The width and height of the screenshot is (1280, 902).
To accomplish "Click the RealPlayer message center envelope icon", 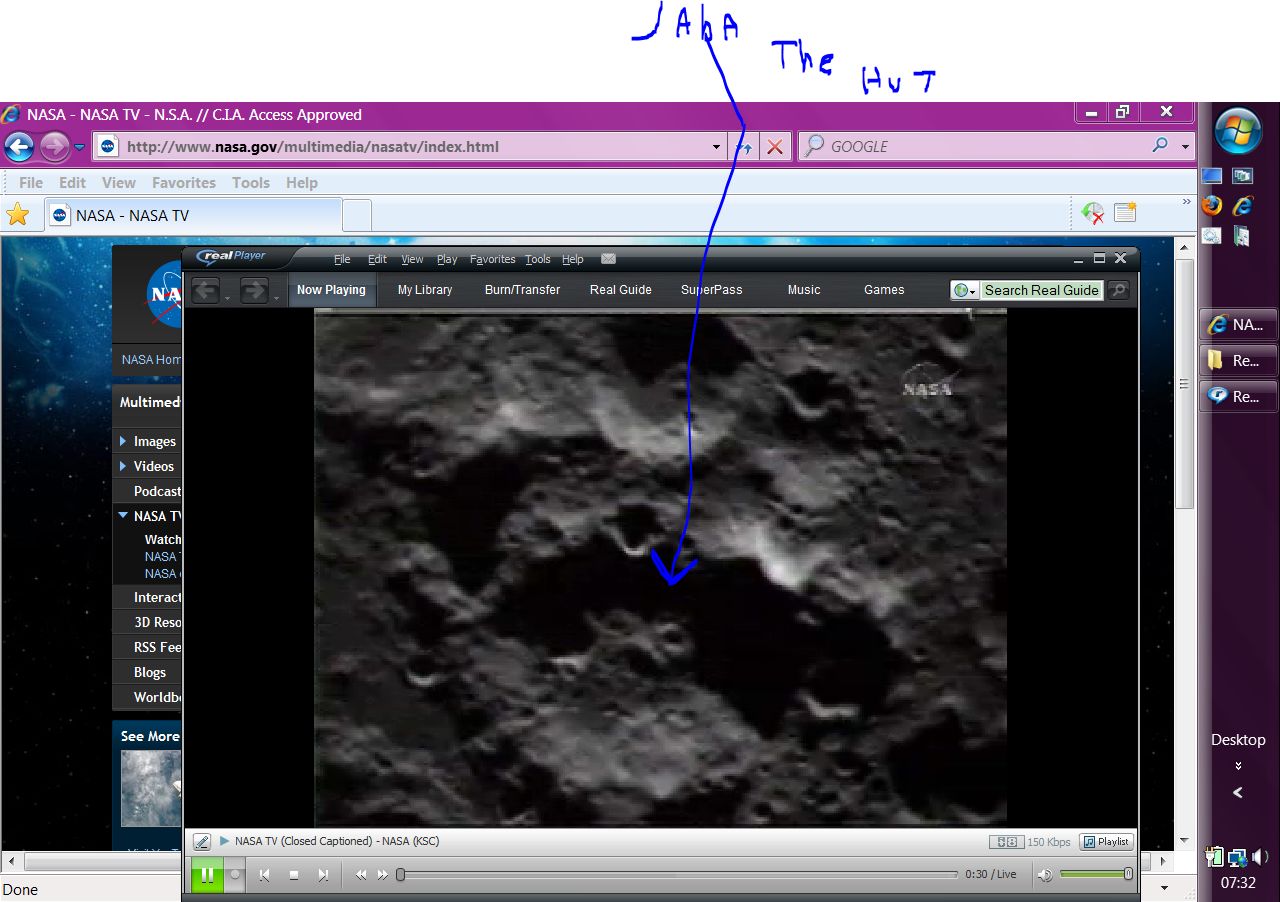I will [608, 259].
